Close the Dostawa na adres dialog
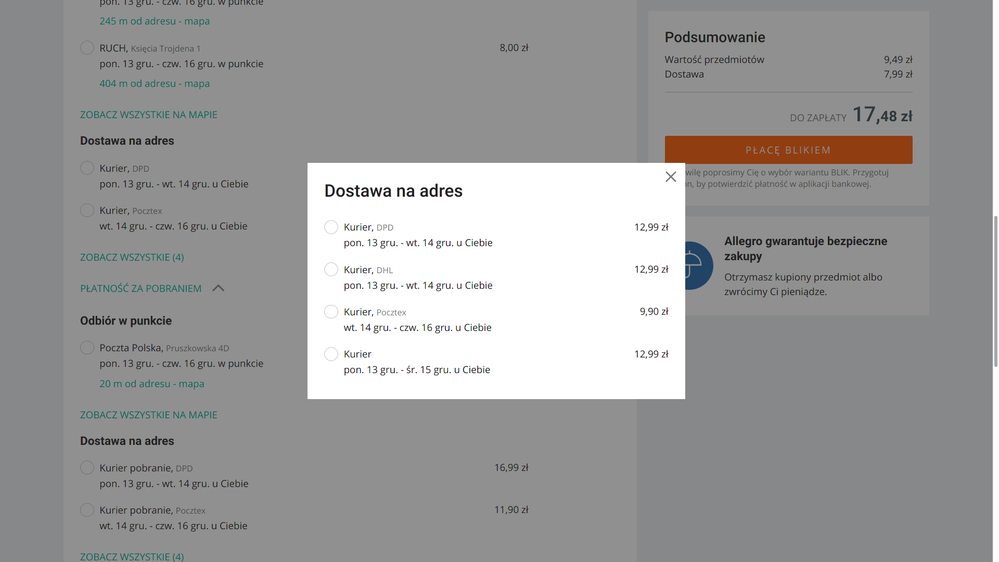Screen dimensions: 999x562 click(x=670, y=177)
